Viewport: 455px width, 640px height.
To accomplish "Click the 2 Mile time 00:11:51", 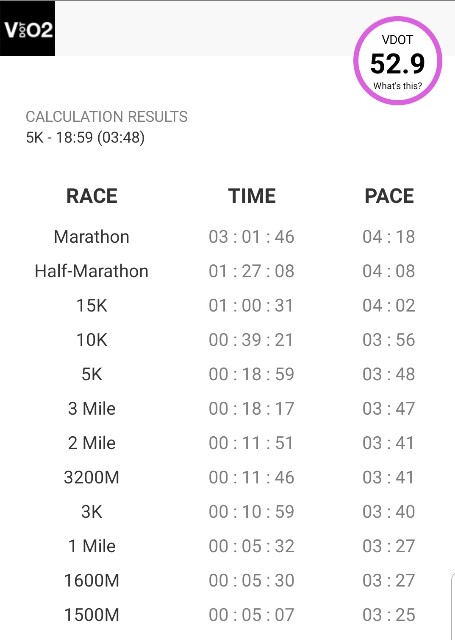I will (x=251, y=443).
